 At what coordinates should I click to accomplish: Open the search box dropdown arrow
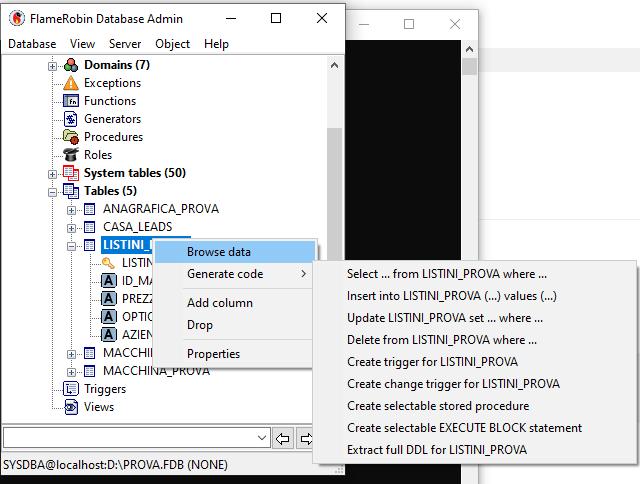pos(262,438)
